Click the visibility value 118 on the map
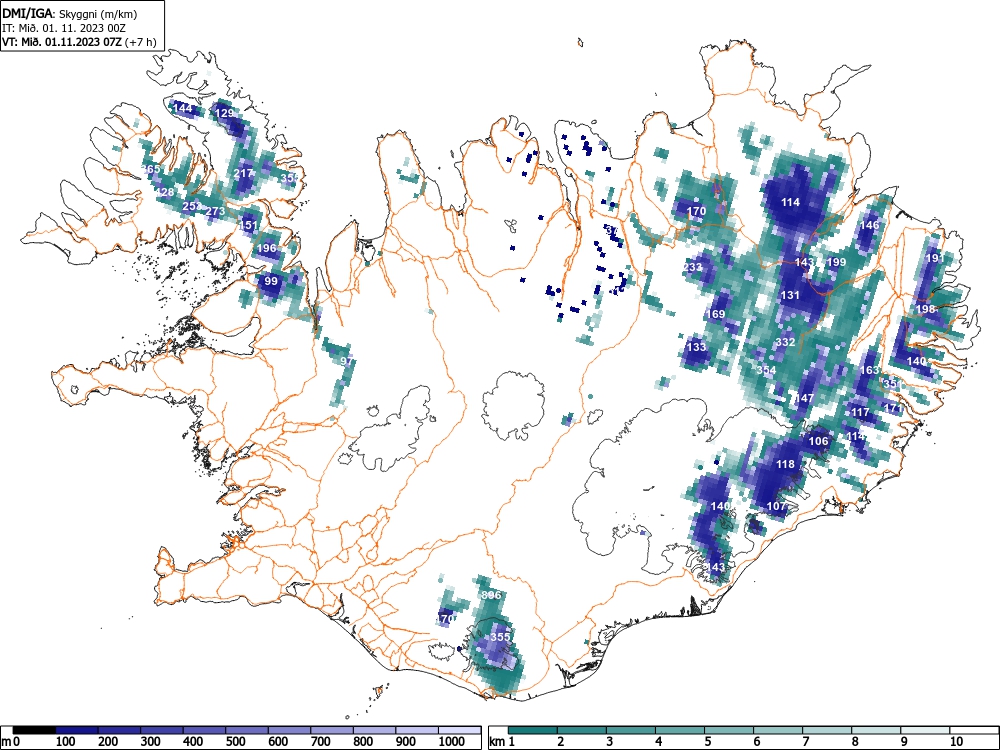Image resolution: width=1000 pixels, height=750 pixels. (x=786, y=464)
